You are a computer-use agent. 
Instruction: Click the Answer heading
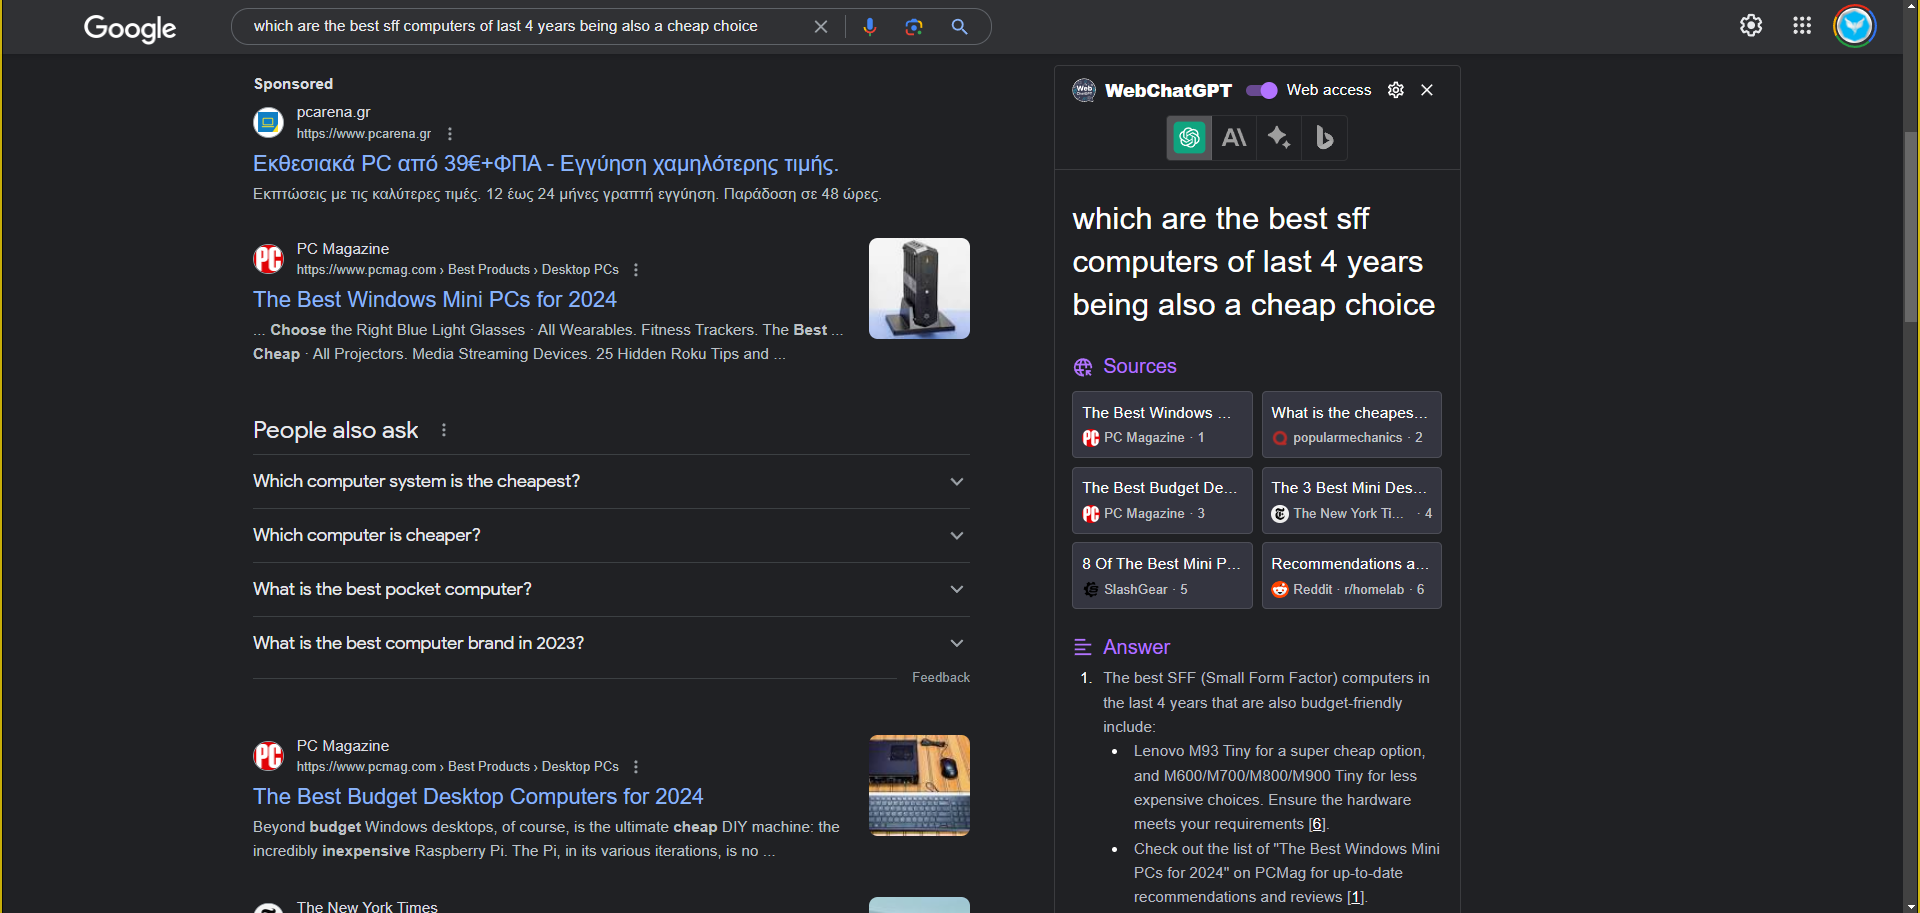[x=1136, y=648]
